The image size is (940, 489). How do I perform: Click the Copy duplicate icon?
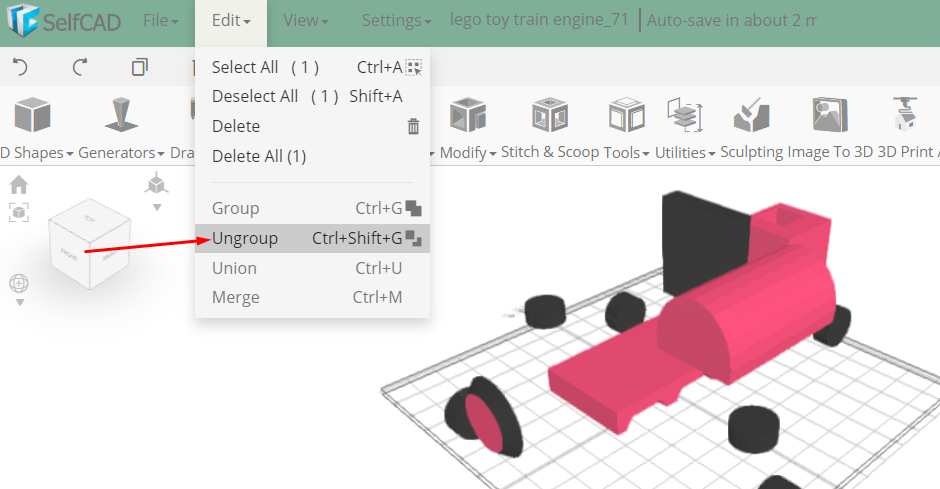click(x=140, y=67)
